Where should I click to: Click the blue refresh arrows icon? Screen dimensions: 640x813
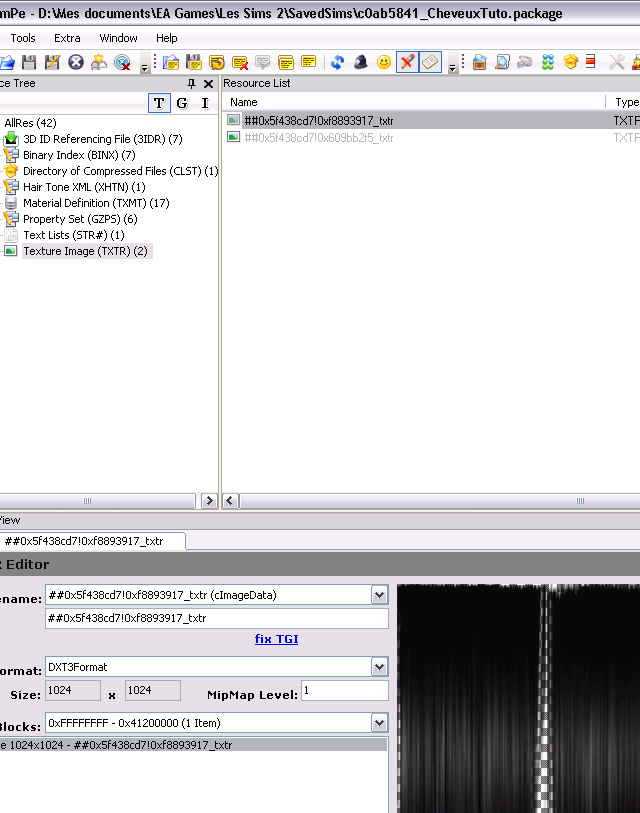tap(338, 62)
